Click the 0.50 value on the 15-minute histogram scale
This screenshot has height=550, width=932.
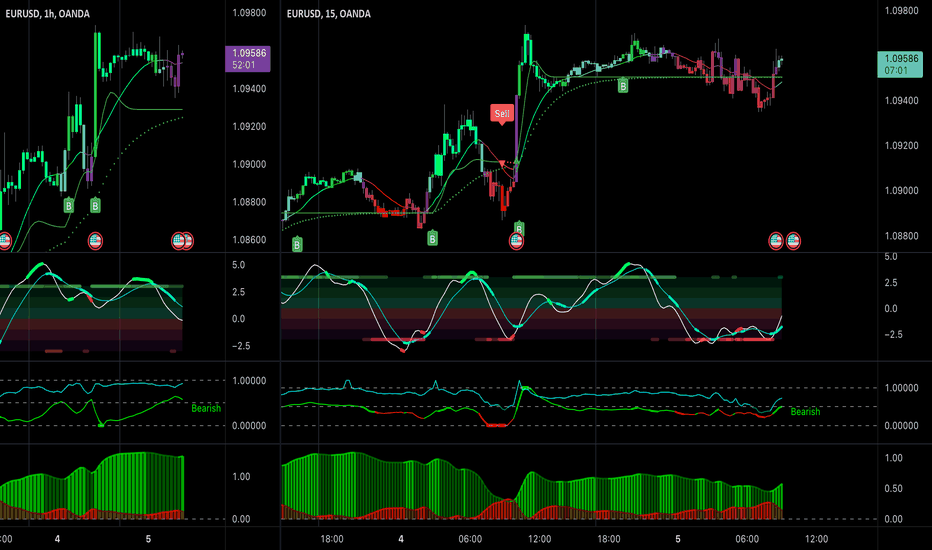click(x=894, y=488)
